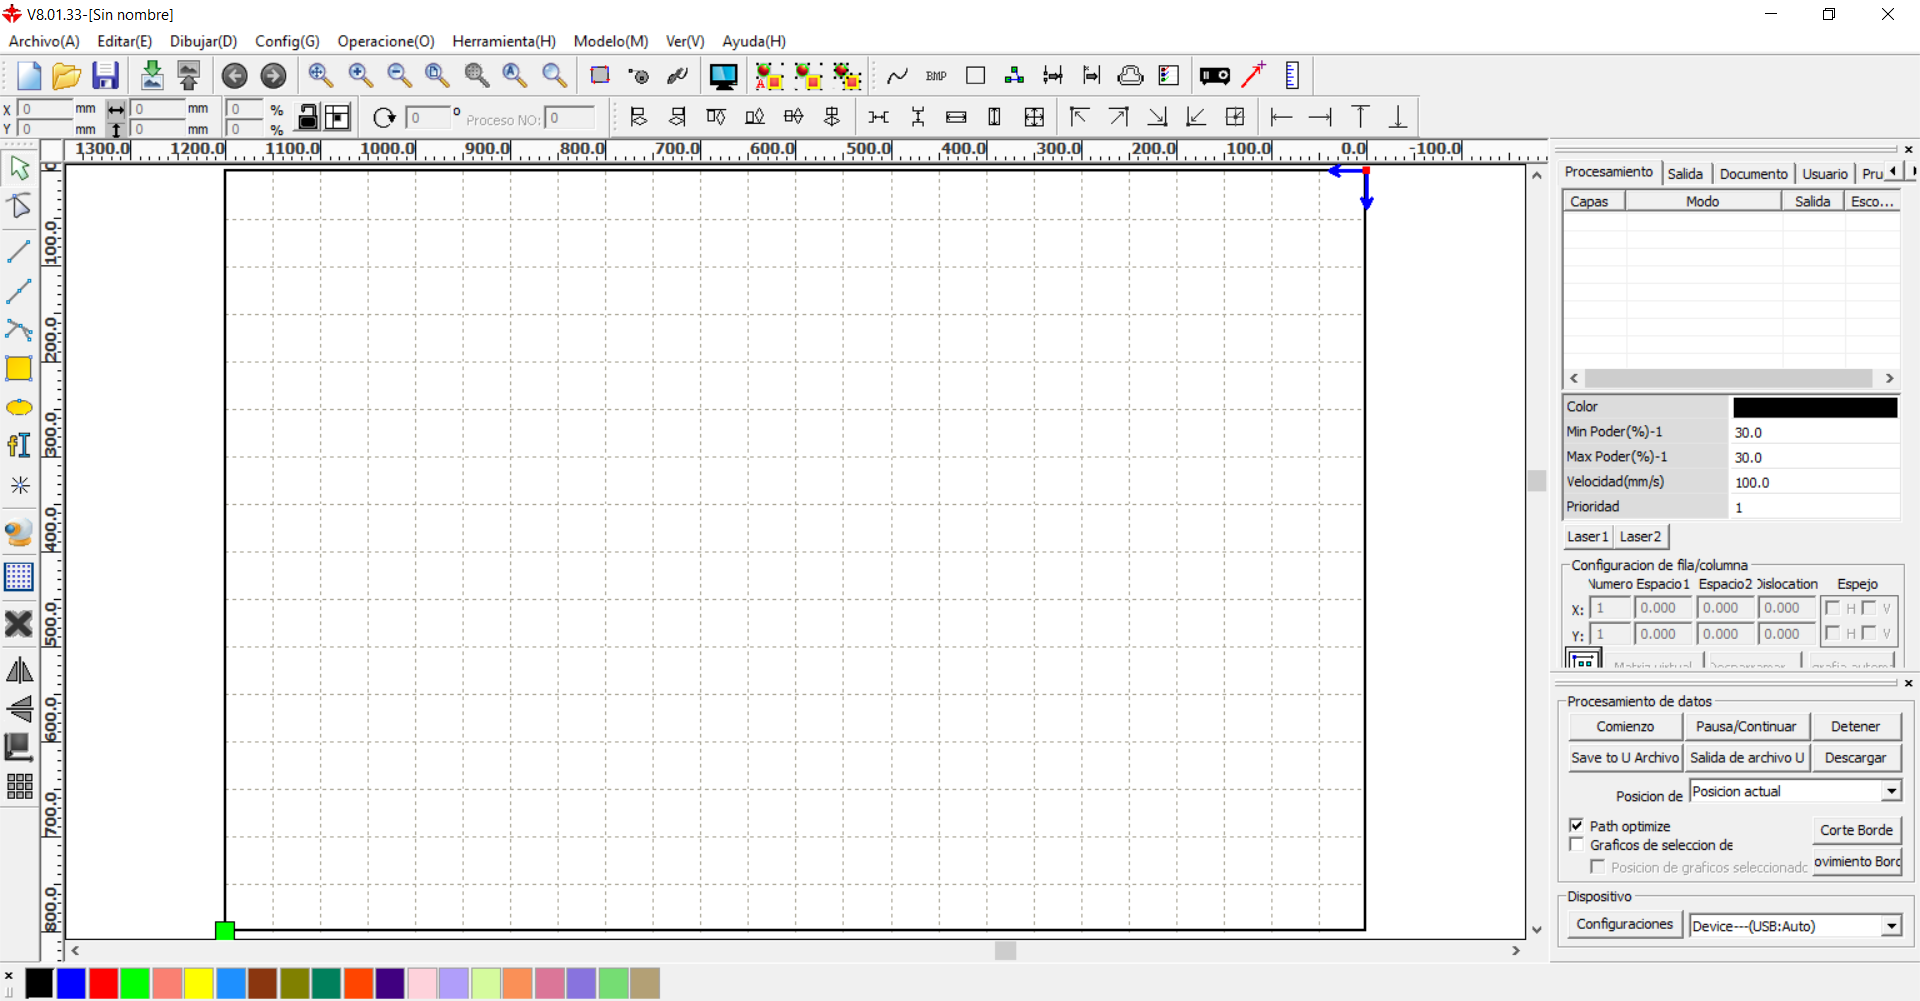The image size is (1920, 1001).
Task: Open a file with the folder icon
Action: click(x=66, y=76)
